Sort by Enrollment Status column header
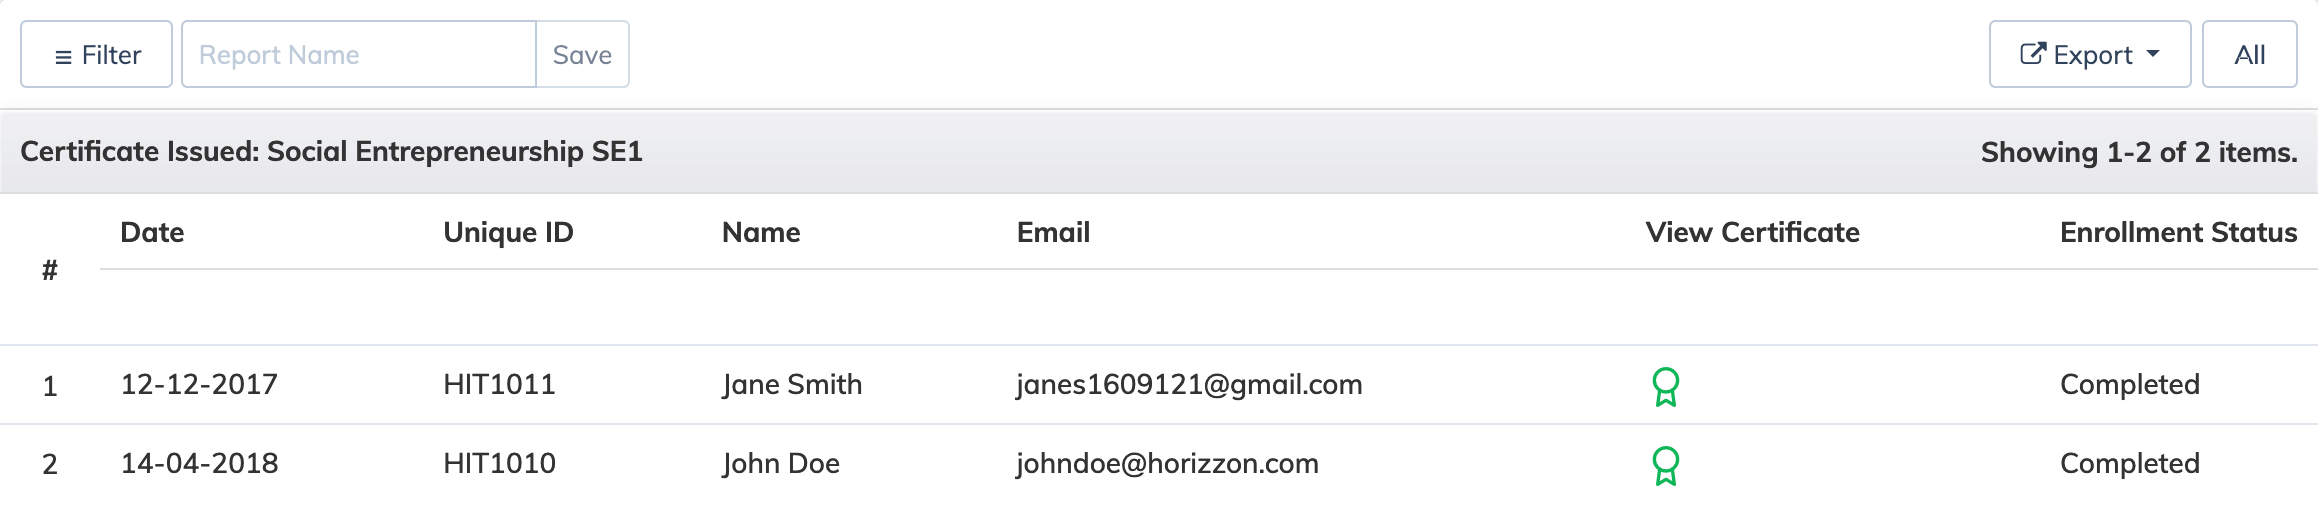2318x526 pixels. tap(2178, 232)
